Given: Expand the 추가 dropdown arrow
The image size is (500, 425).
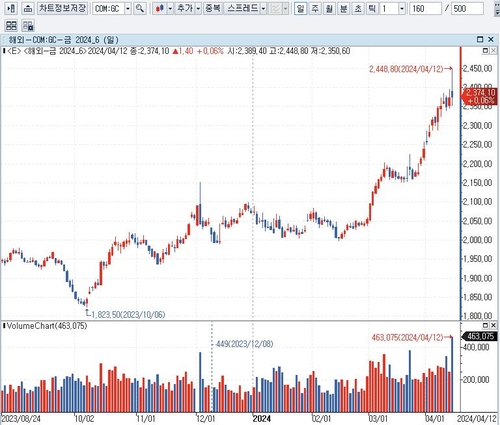Looking at the screenshot, I should point(198,8).
